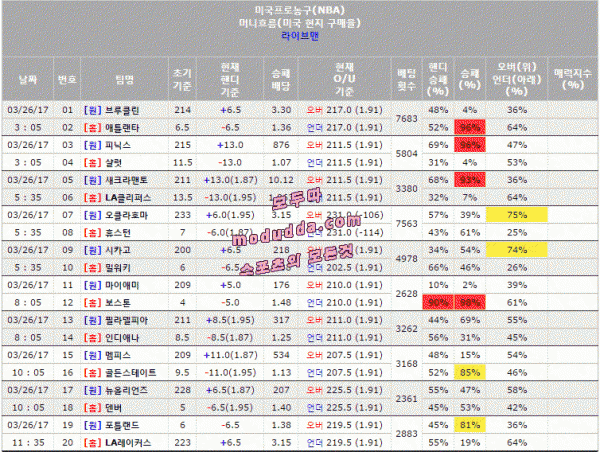Screen dimensions: 600x452
Task: Click the yellow 75% cell in 오클라호마 row
Action: (517, 215)
